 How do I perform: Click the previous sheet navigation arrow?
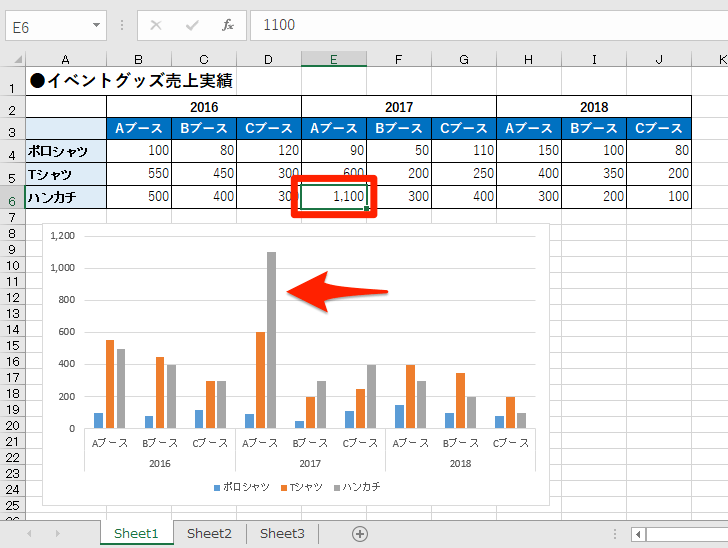(x=29, y=534)
